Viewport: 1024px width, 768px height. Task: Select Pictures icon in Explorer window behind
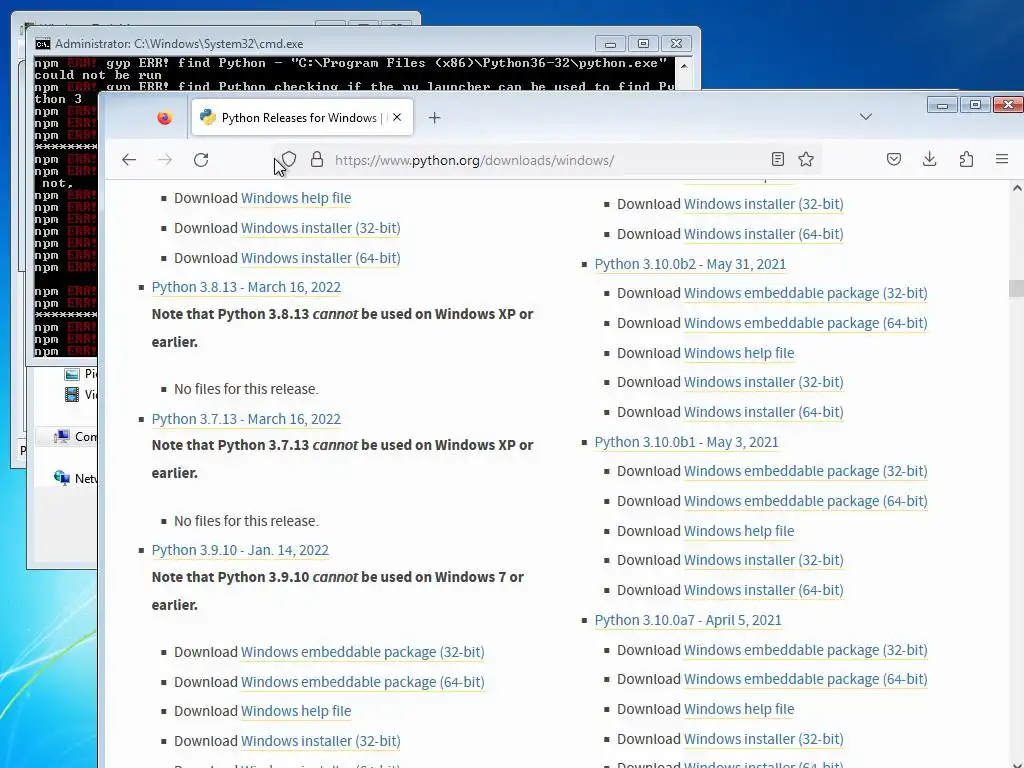point(72,374)
